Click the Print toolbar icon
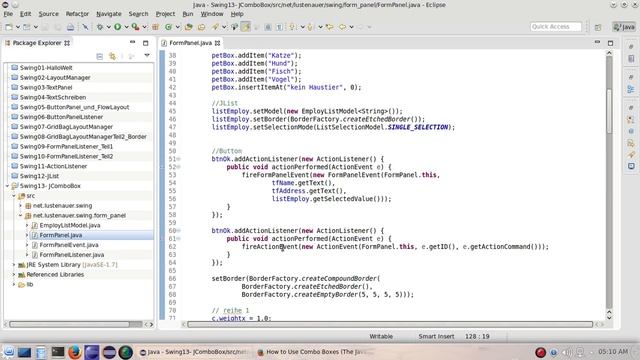The width and height of the screenshot is (640, 360). pos(71,27)
